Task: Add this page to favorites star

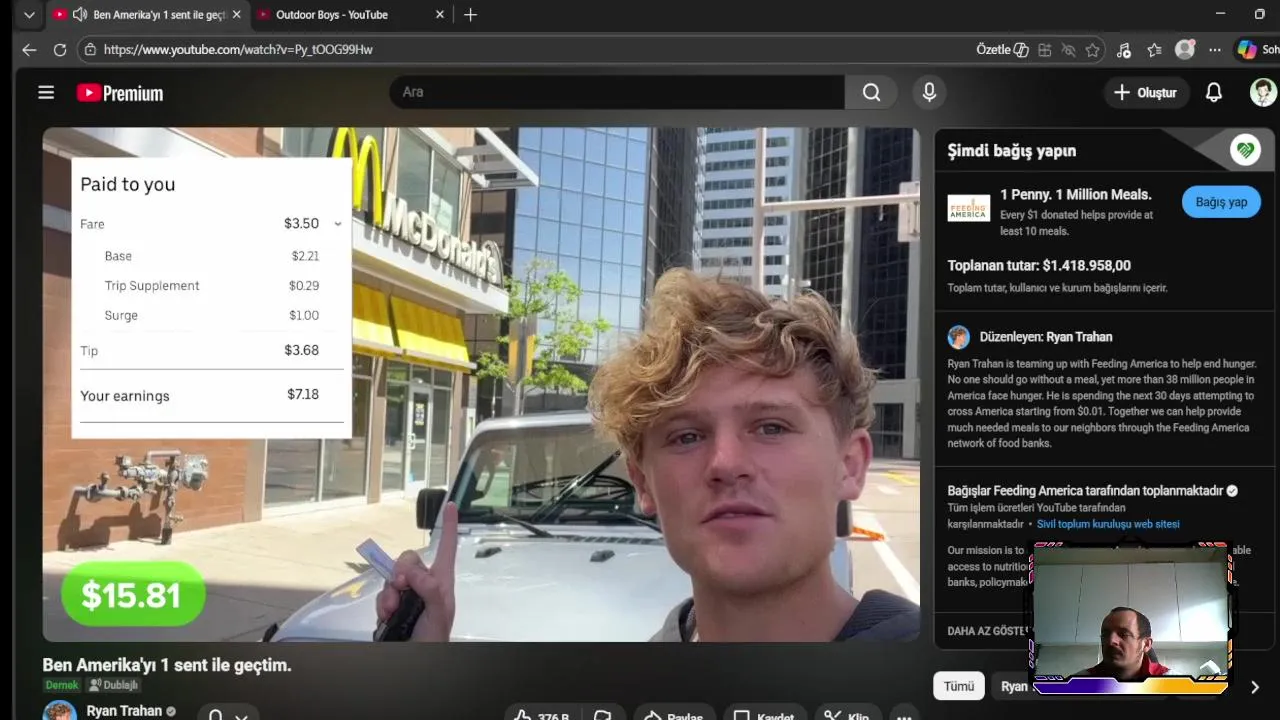Action: pos(1092,49)
